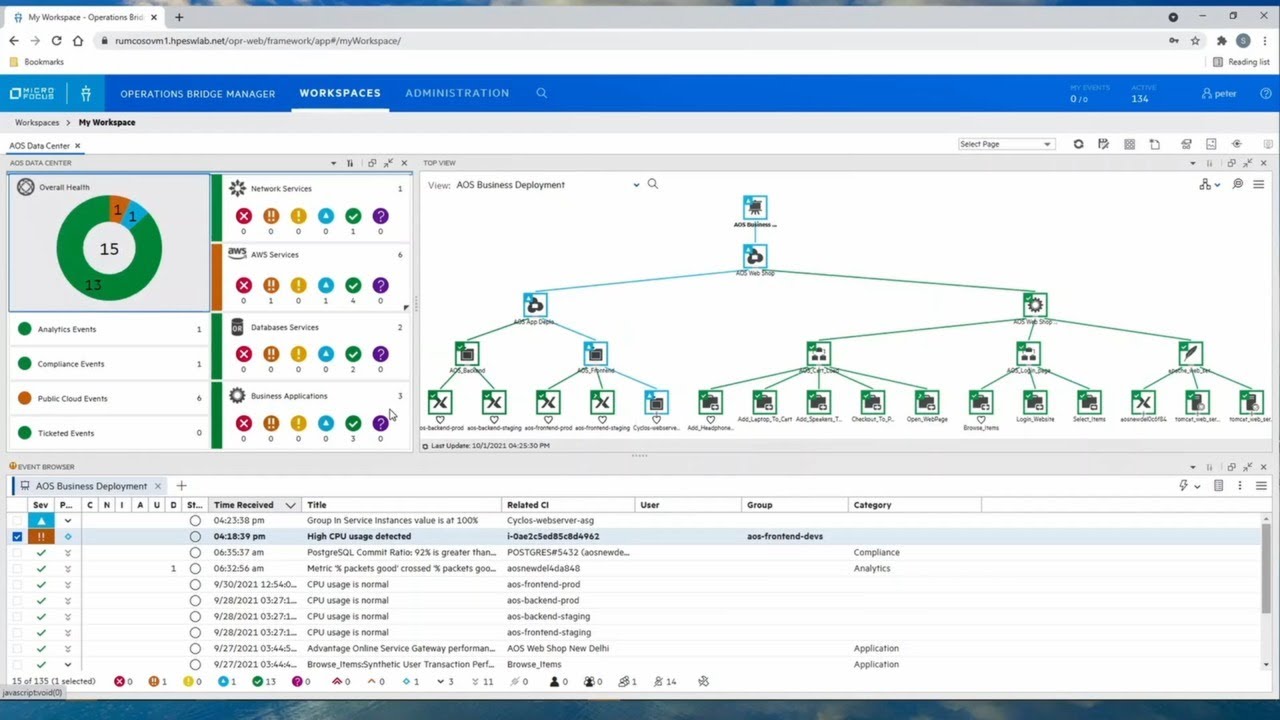The width and height of the screenshot is (1280, 720).
Task: Check the Advantage Online Service Gateway event checkbox
Action: click(x=17, y=648)
